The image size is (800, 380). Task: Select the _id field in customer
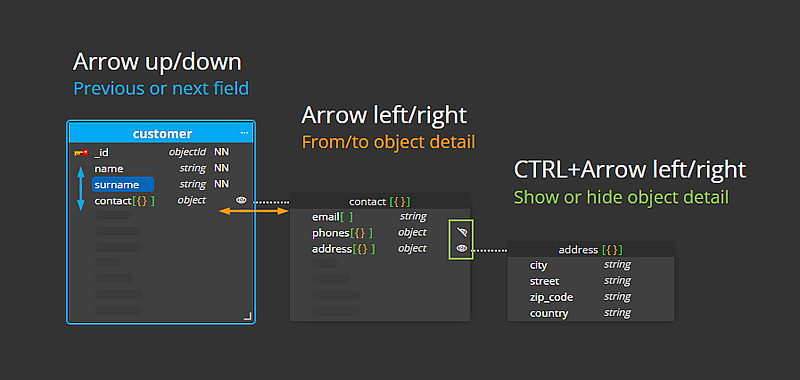point(101,153)
